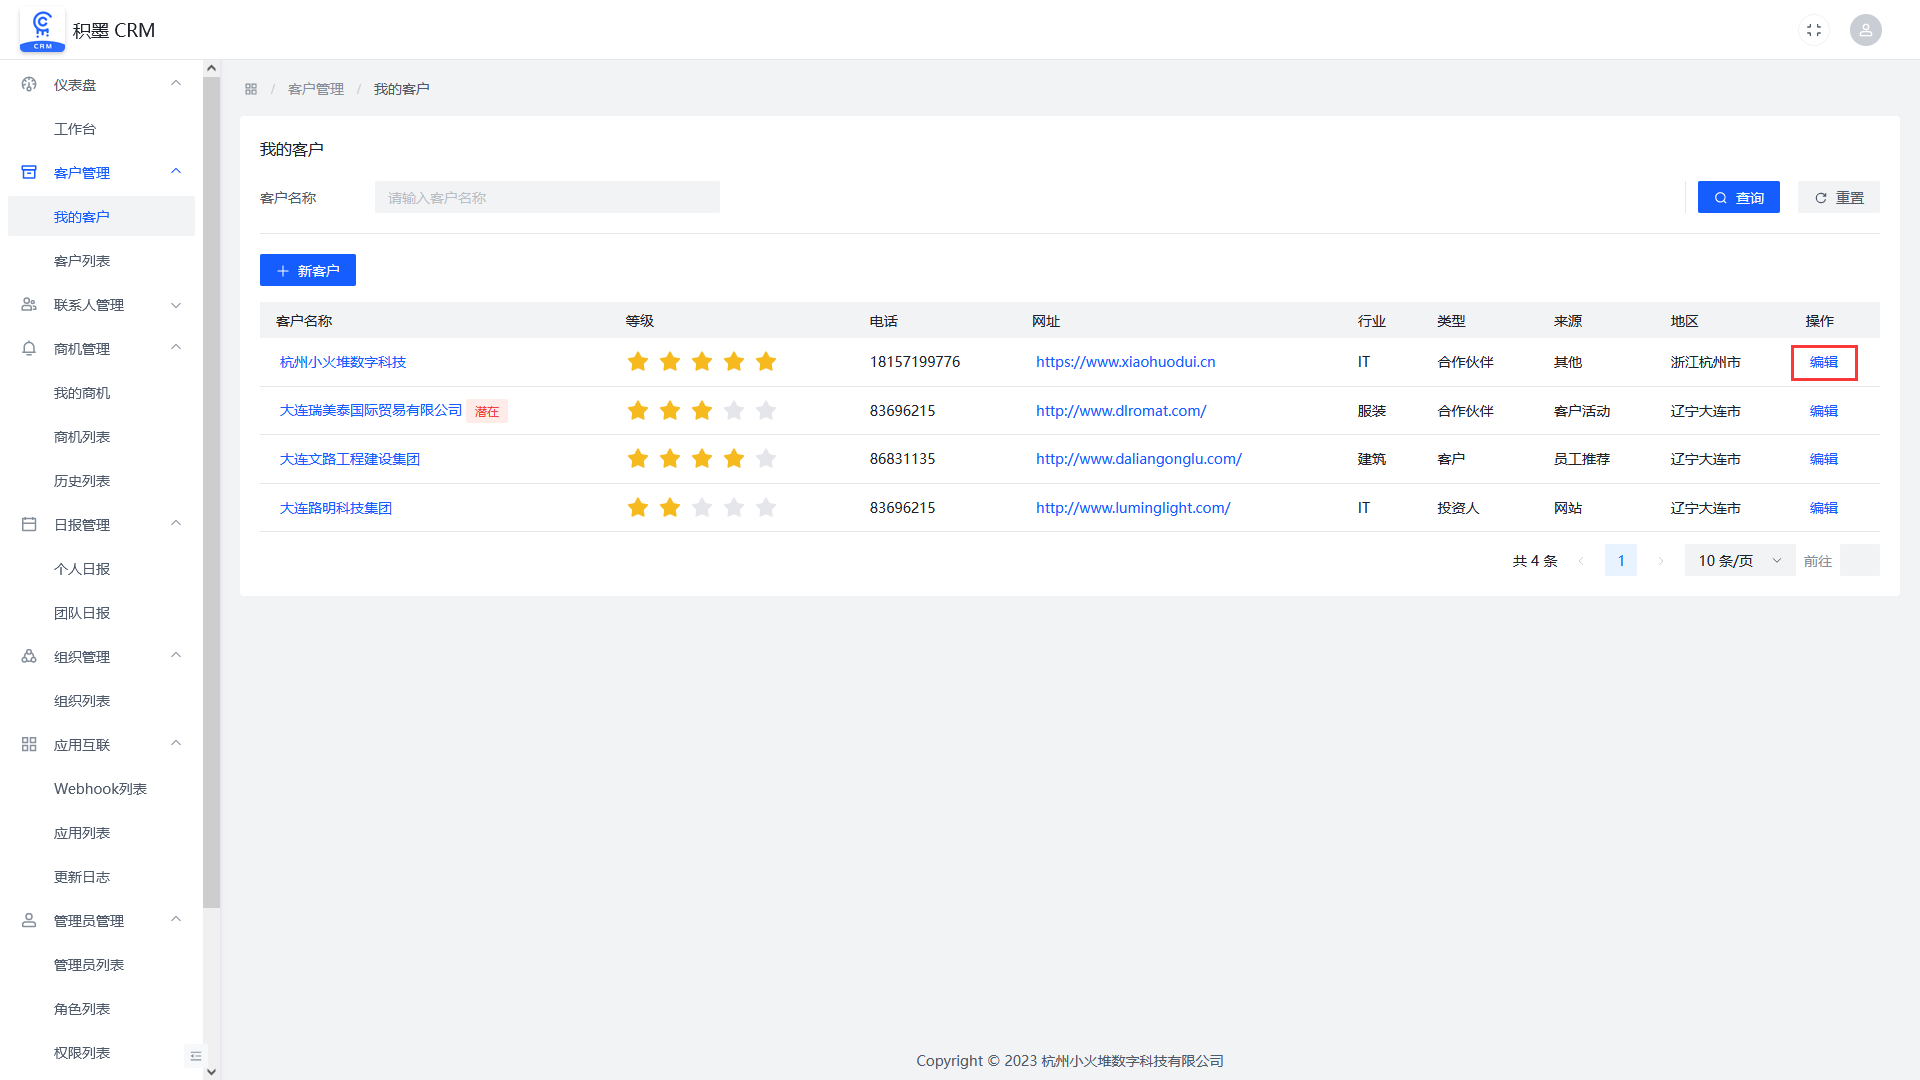Open the http://www.luminglight.com/ link
1920x1080 pixels.
tap(1133, 508)
